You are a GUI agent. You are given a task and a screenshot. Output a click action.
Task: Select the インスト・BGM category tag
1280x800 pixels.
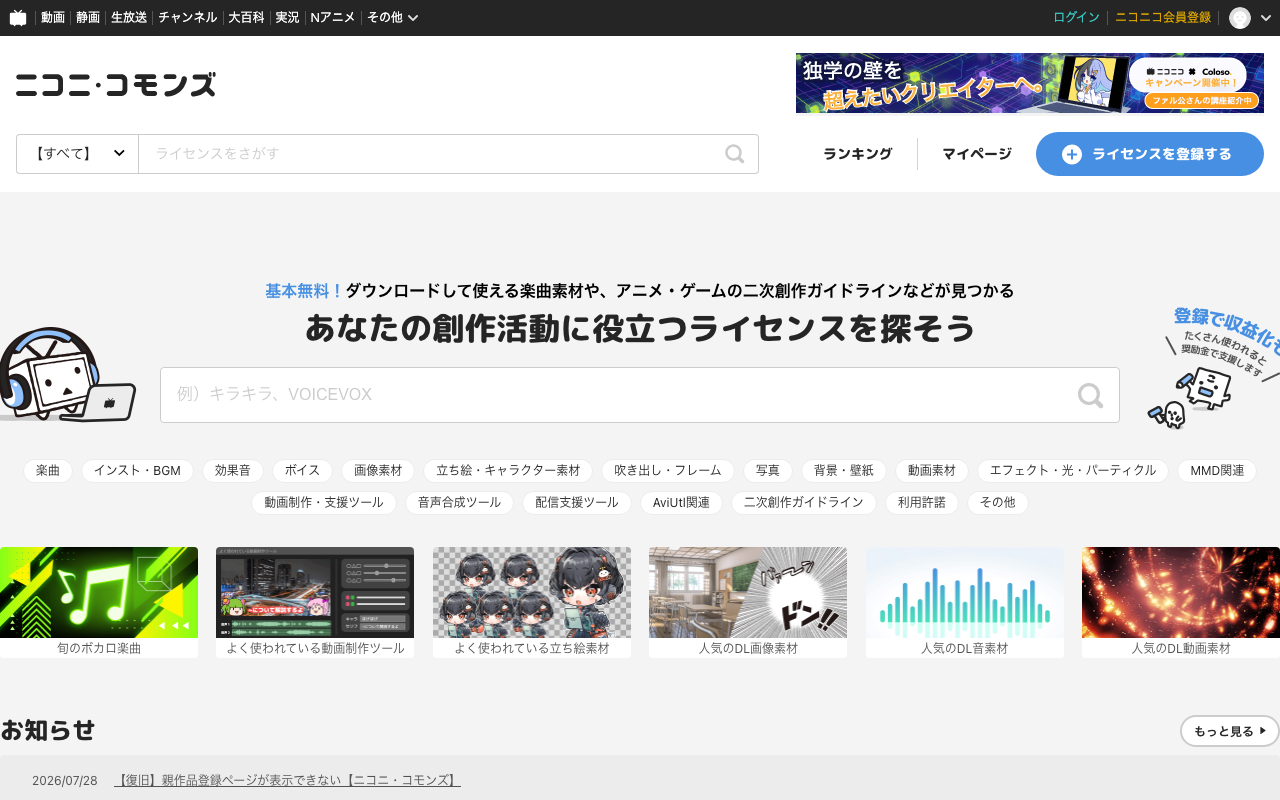(138, 471)
